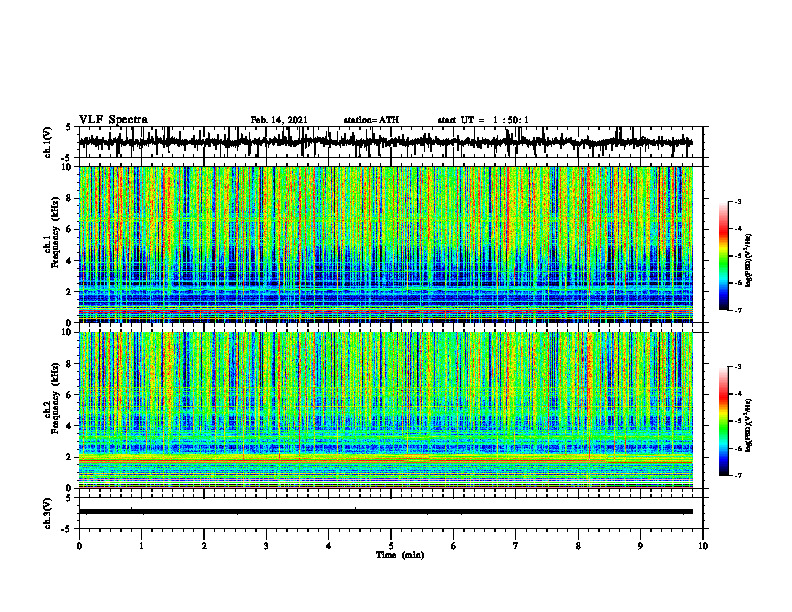Click the "-3" label on ch.1 color bar

pyautogui.click(x=737, y=202)
